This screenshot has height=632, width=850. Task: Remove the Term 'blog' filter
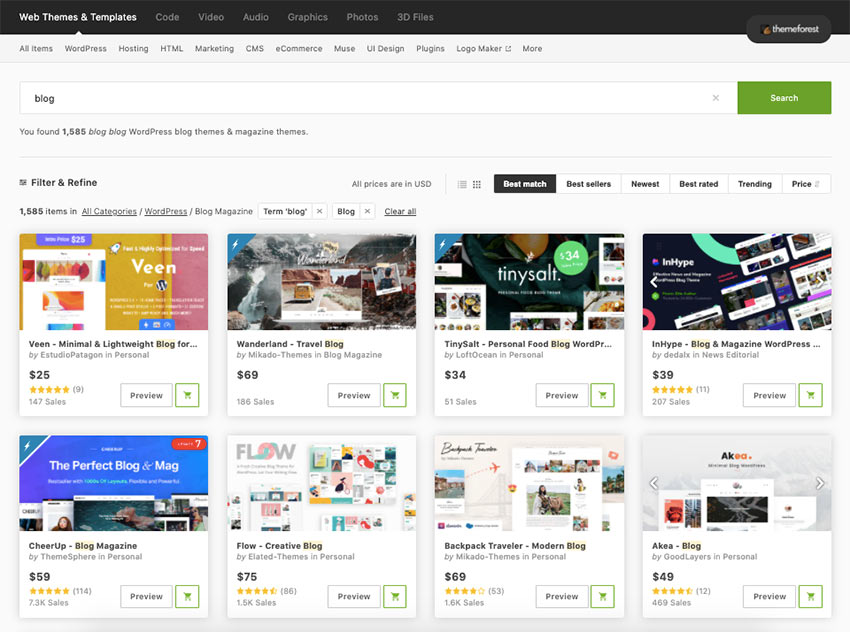click(320, 211)
